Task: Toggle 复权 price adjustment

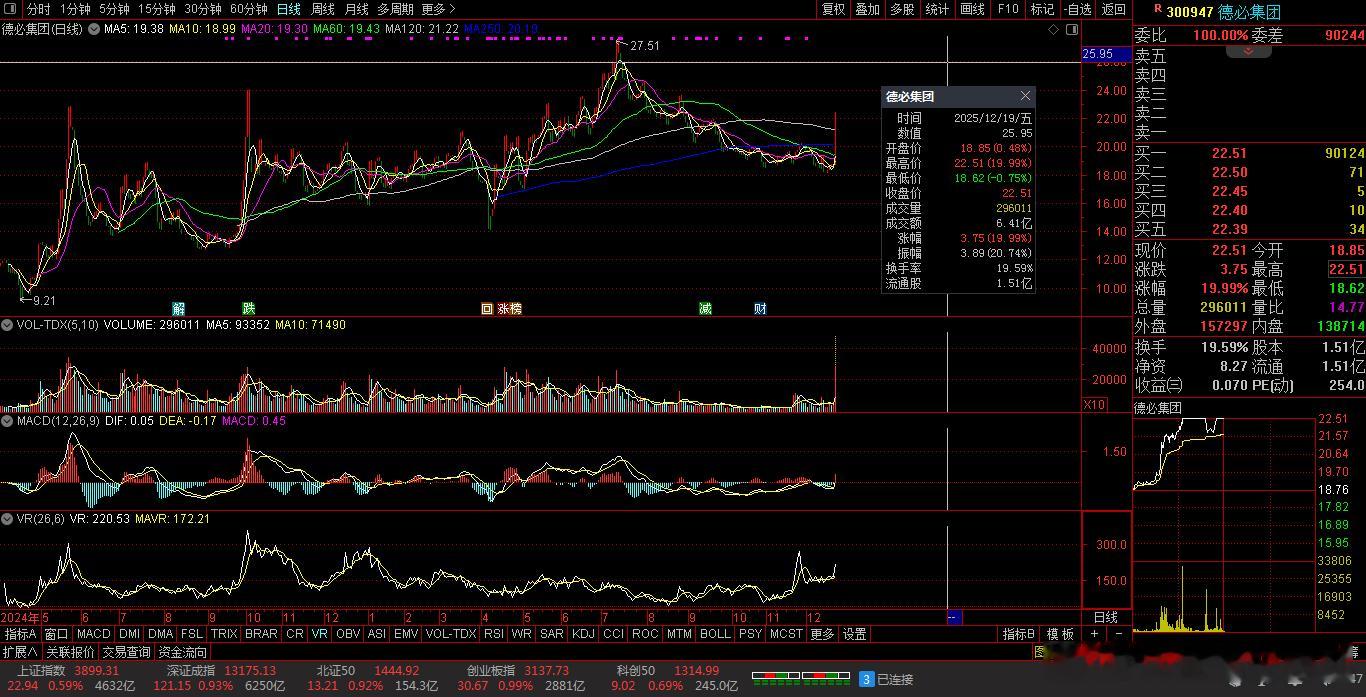Action: point(833,9)
